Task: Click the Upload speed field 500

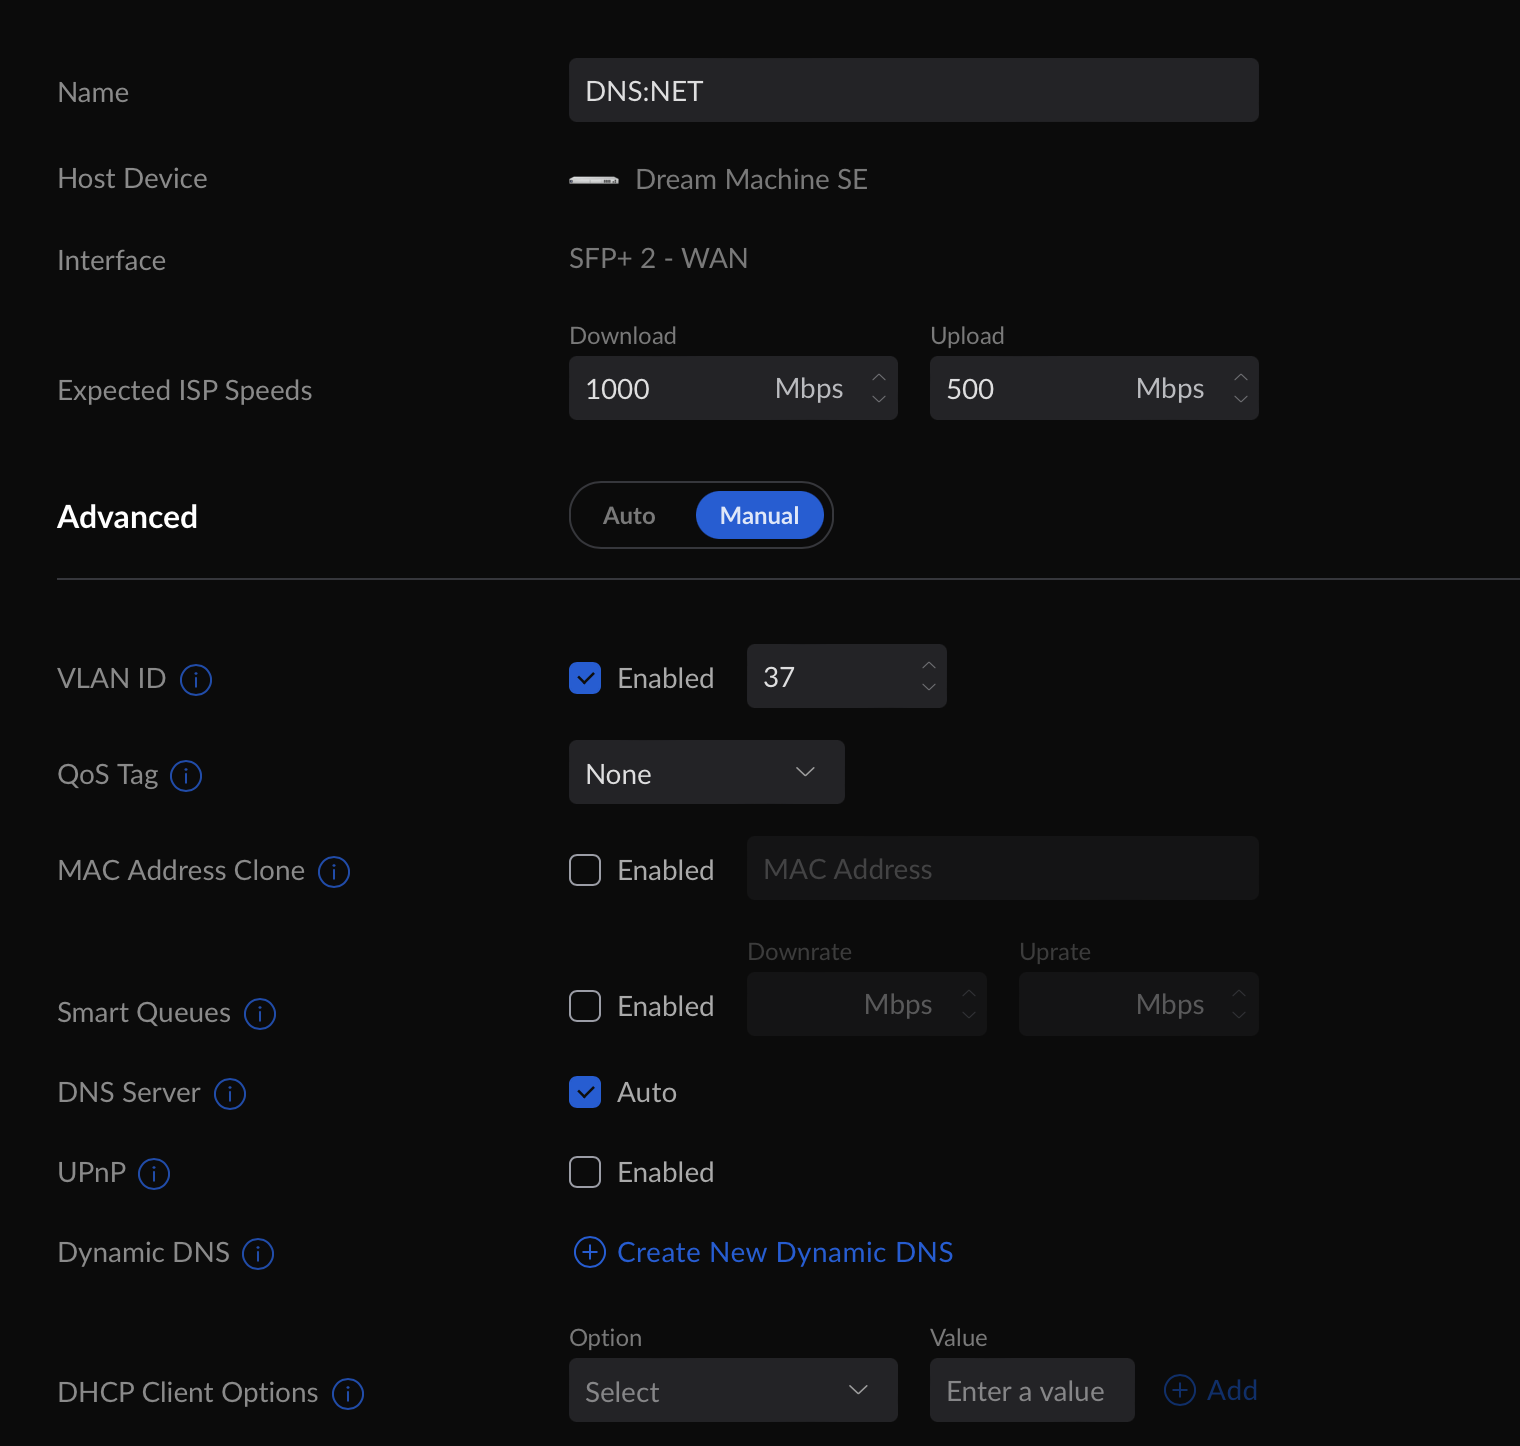Action: [x=1094, y=388]
